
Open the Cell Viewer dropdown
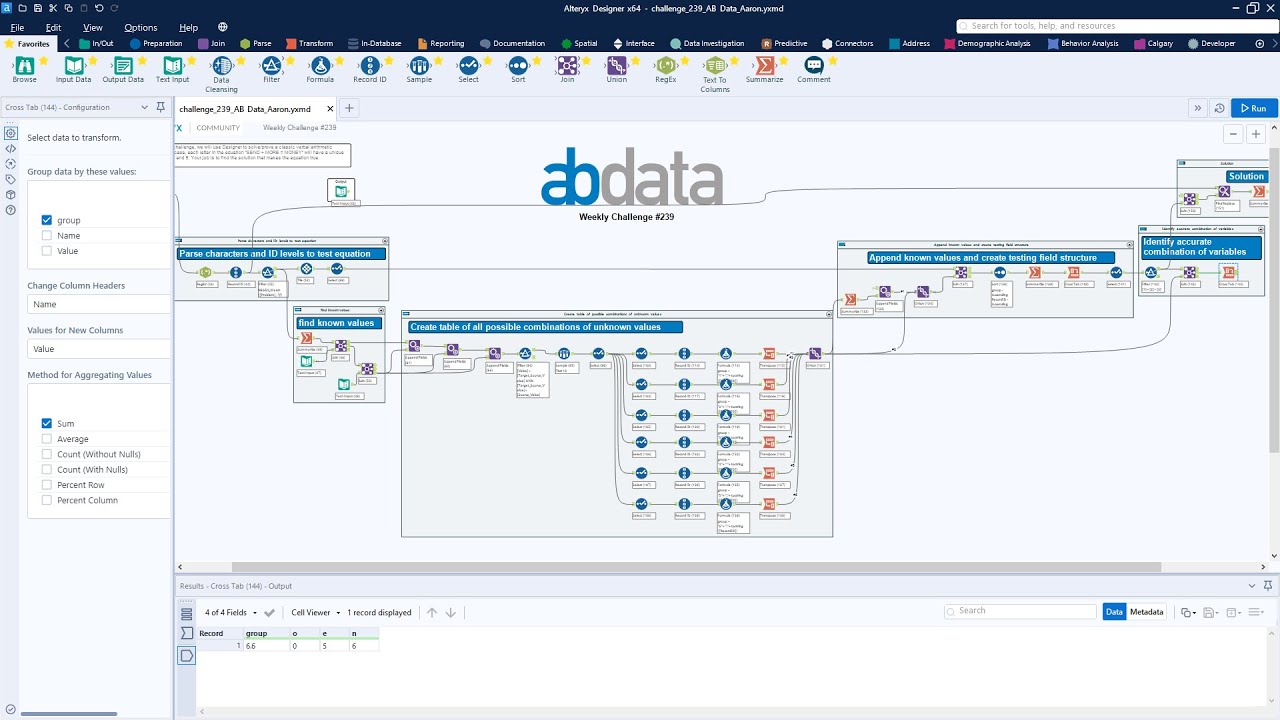pos(315,612)
